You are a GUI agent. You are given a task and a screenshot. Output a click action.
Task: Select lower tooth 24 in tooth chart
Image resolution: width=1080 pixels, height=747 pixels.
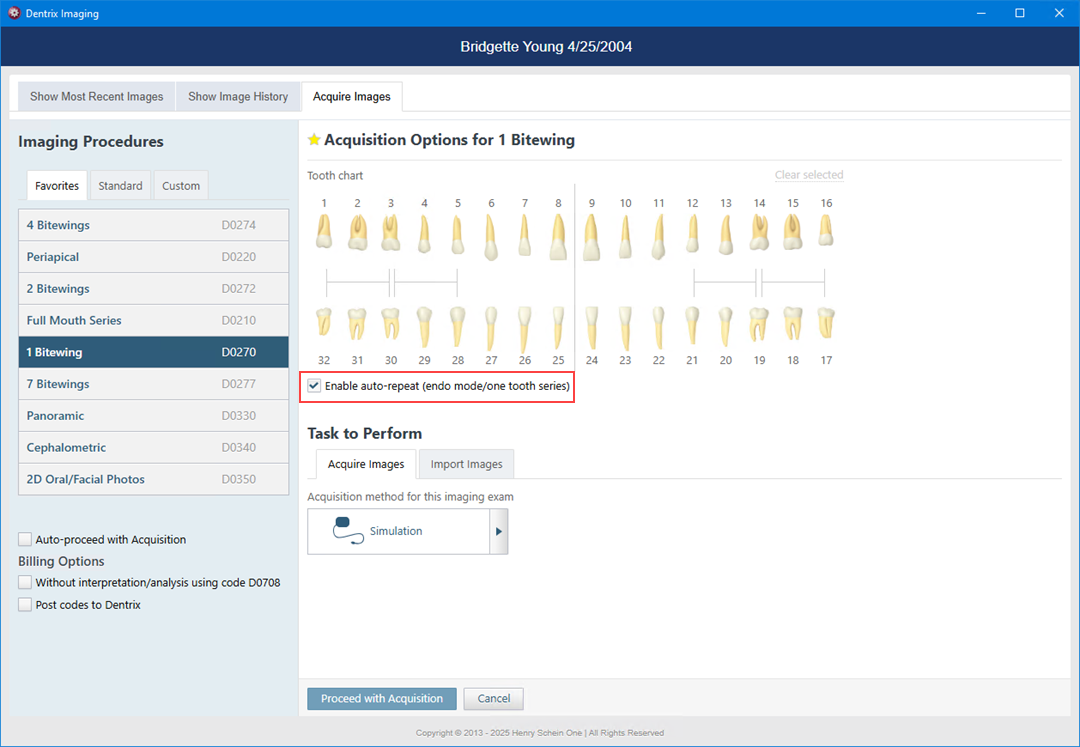tap(592, 327)
